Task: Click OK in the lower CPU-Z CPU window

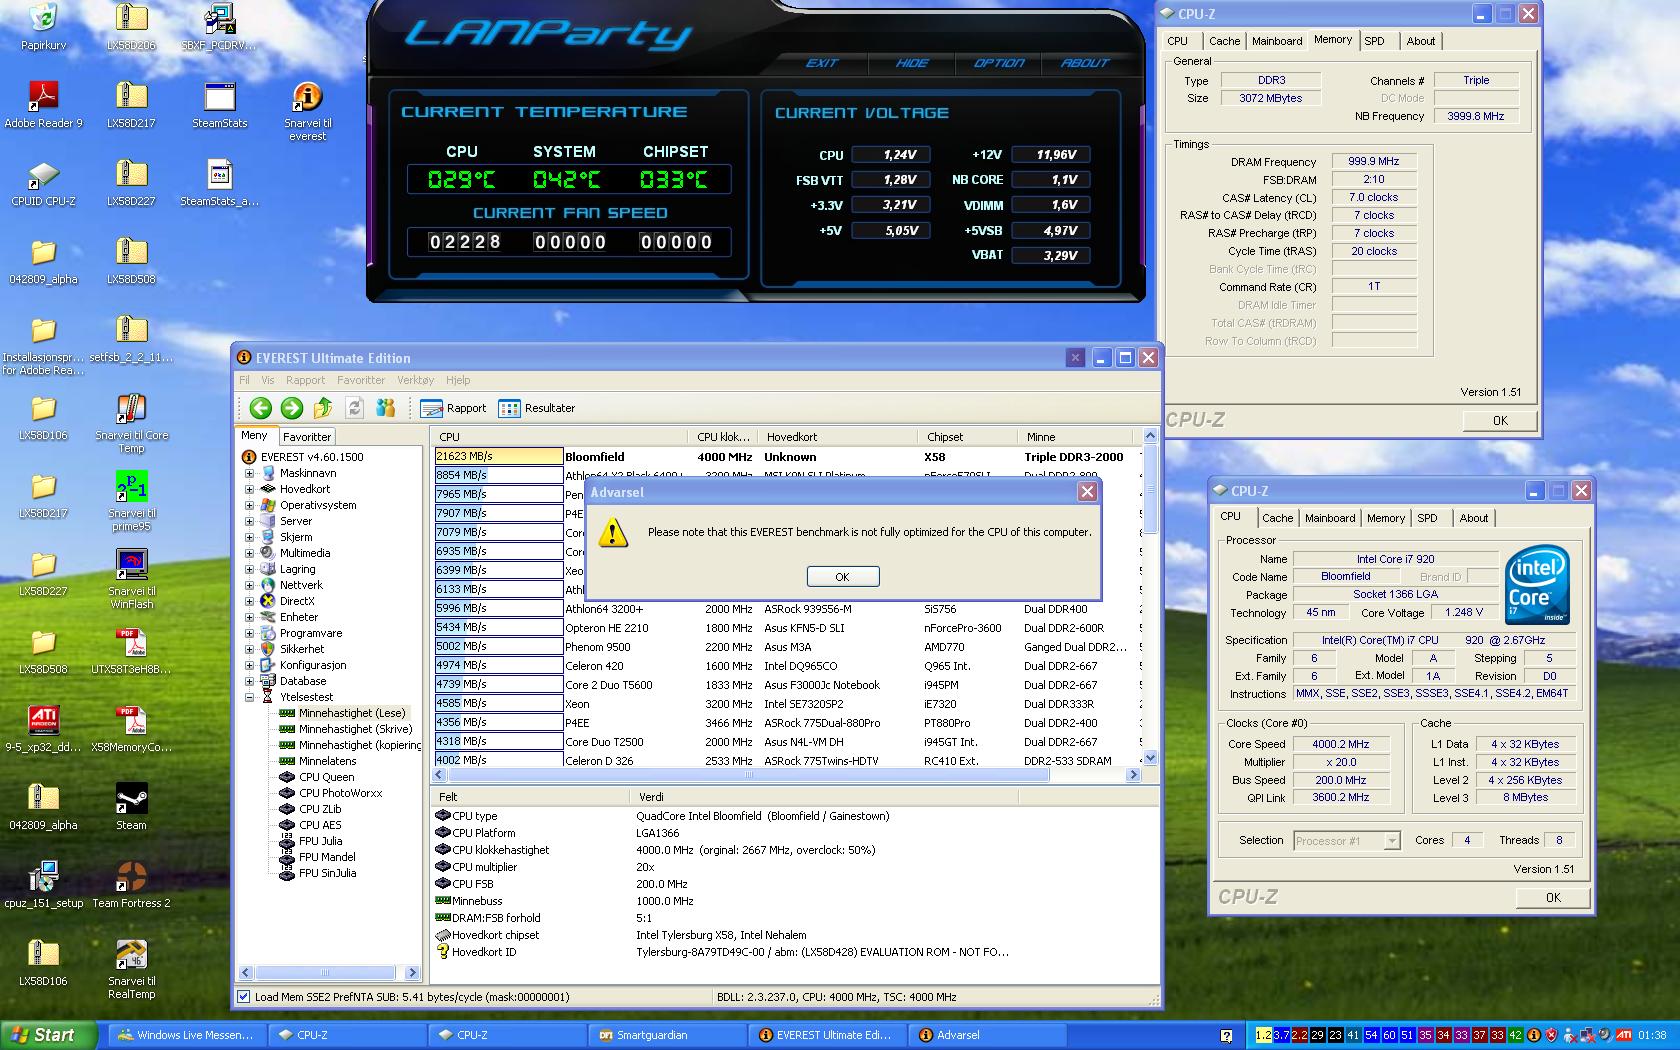Action: [x=1553, y=898]
